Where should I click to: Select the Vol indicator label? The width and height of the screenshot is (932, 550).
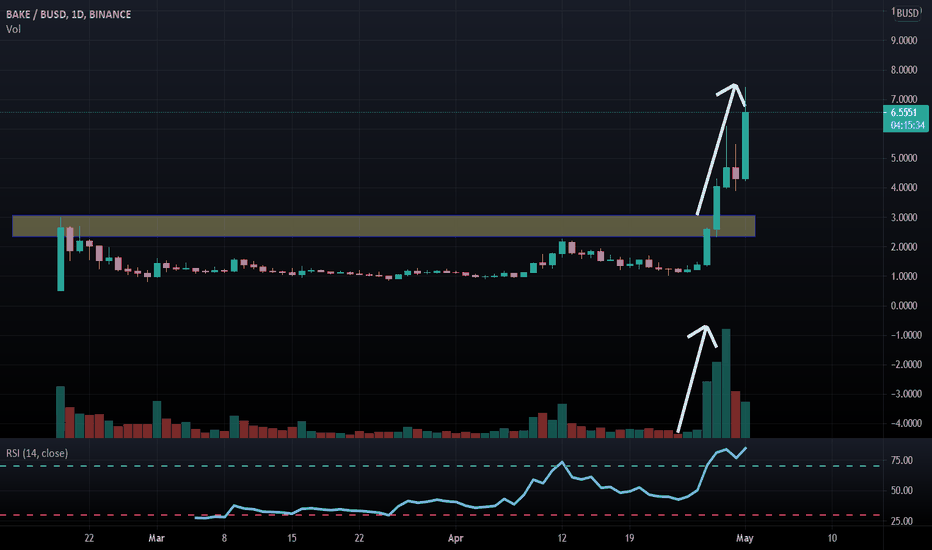[13, 29]
